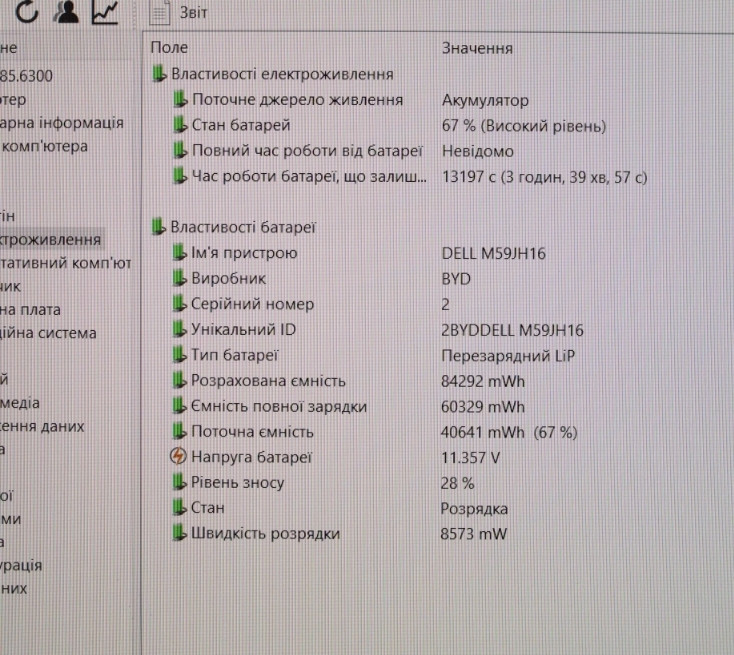
Task: Select the highlighted електроживлення sidebar item
Action: coord(51,239)
